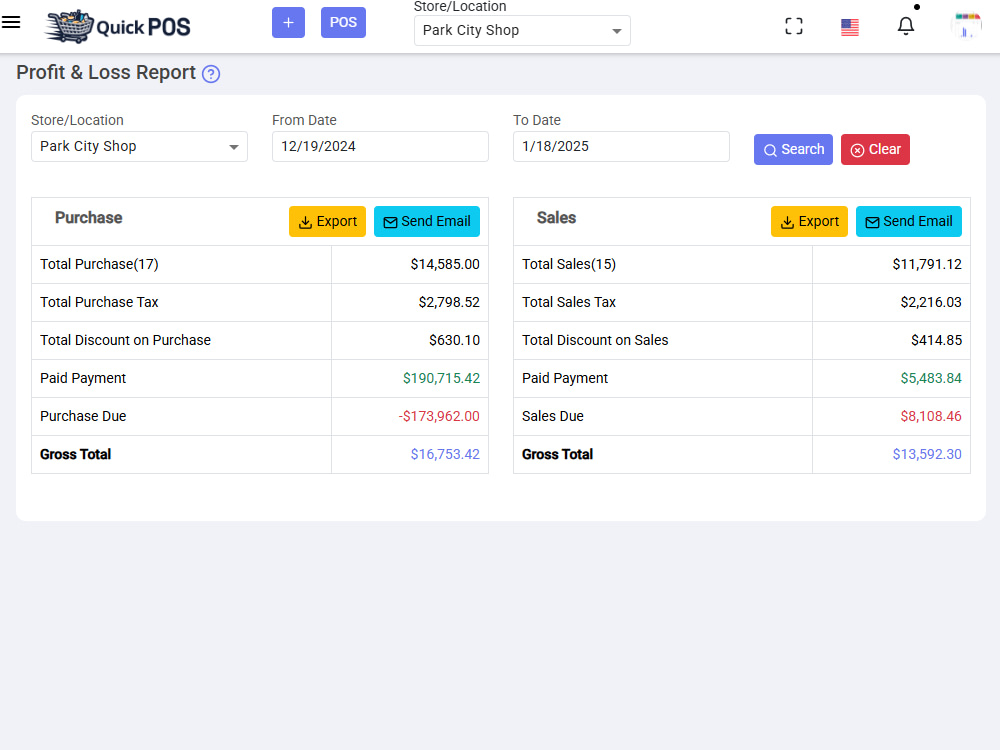Click the Total Discount on Sales label
The height and width of the screenshot is (750, 1000).
[x=595, y=341]
